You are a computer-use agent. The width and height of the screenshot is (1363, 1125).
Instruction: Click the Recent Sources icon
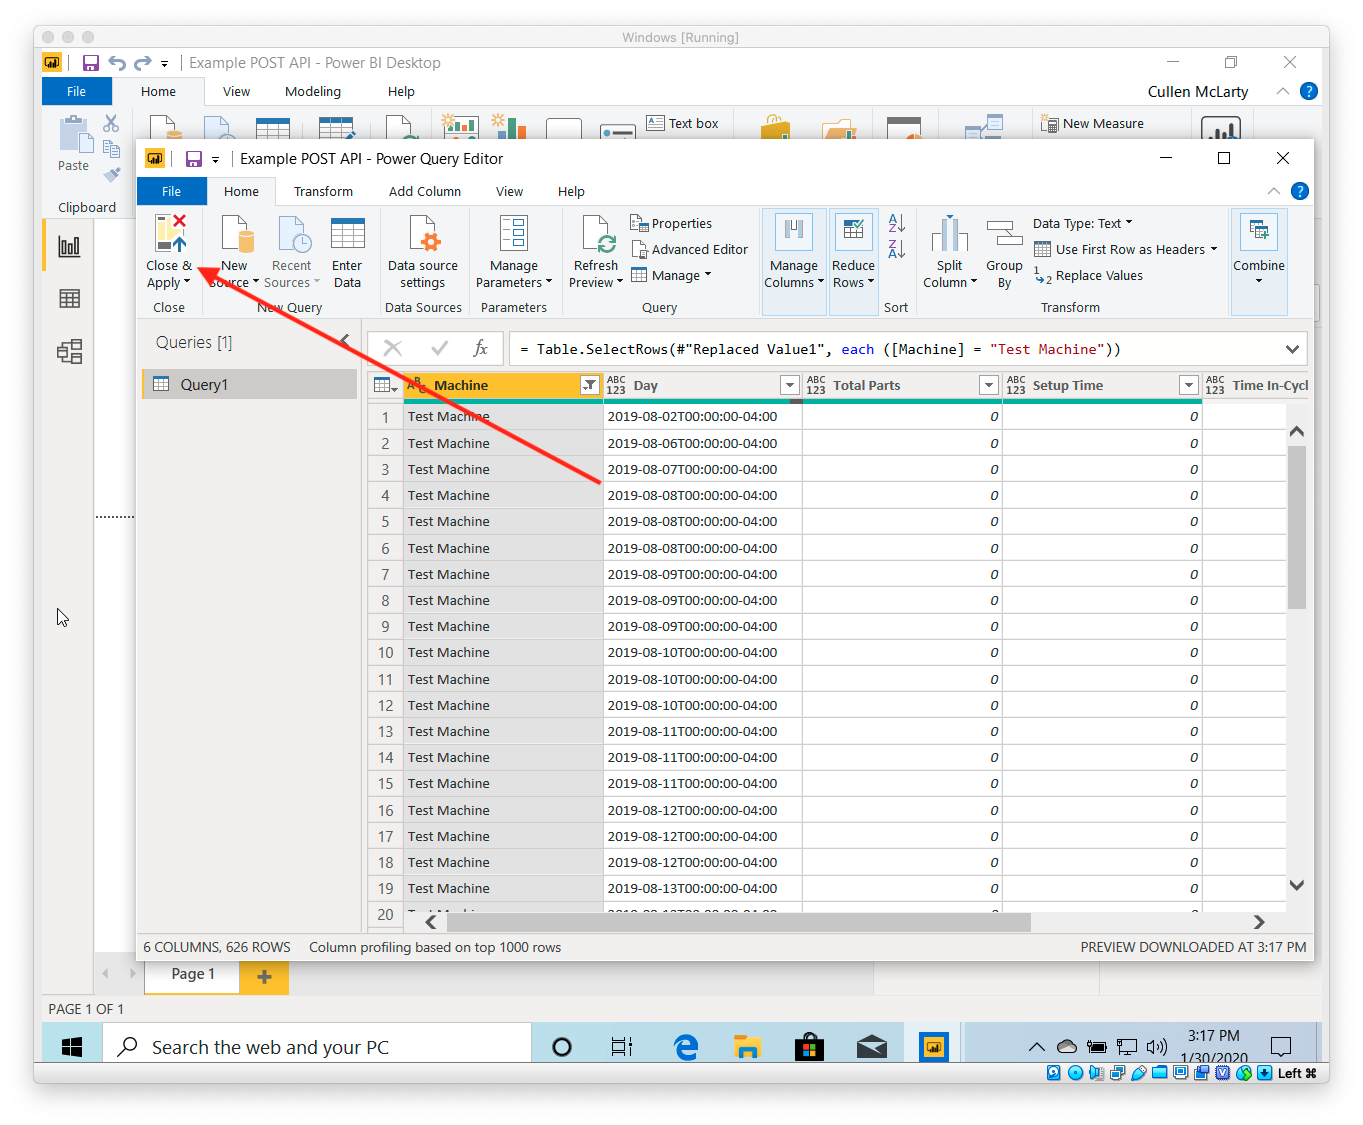click(293, 233)
